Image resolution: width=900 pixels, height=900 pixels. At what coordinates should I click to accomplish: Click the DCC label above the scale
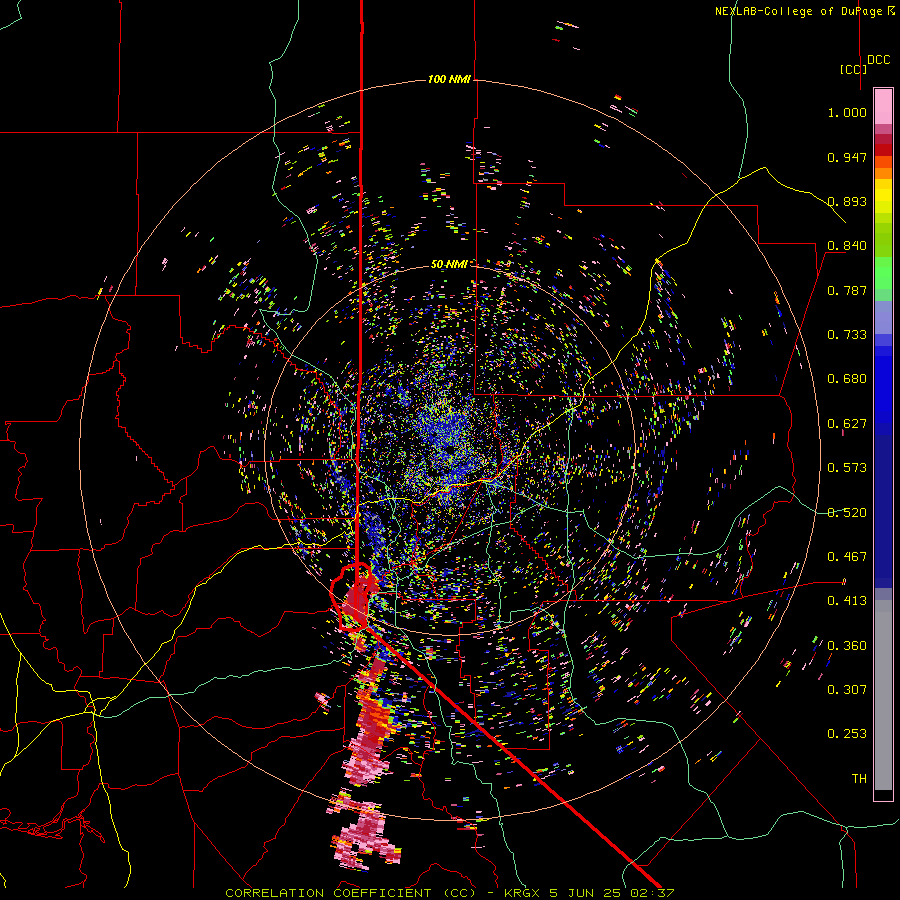(879, 60)
